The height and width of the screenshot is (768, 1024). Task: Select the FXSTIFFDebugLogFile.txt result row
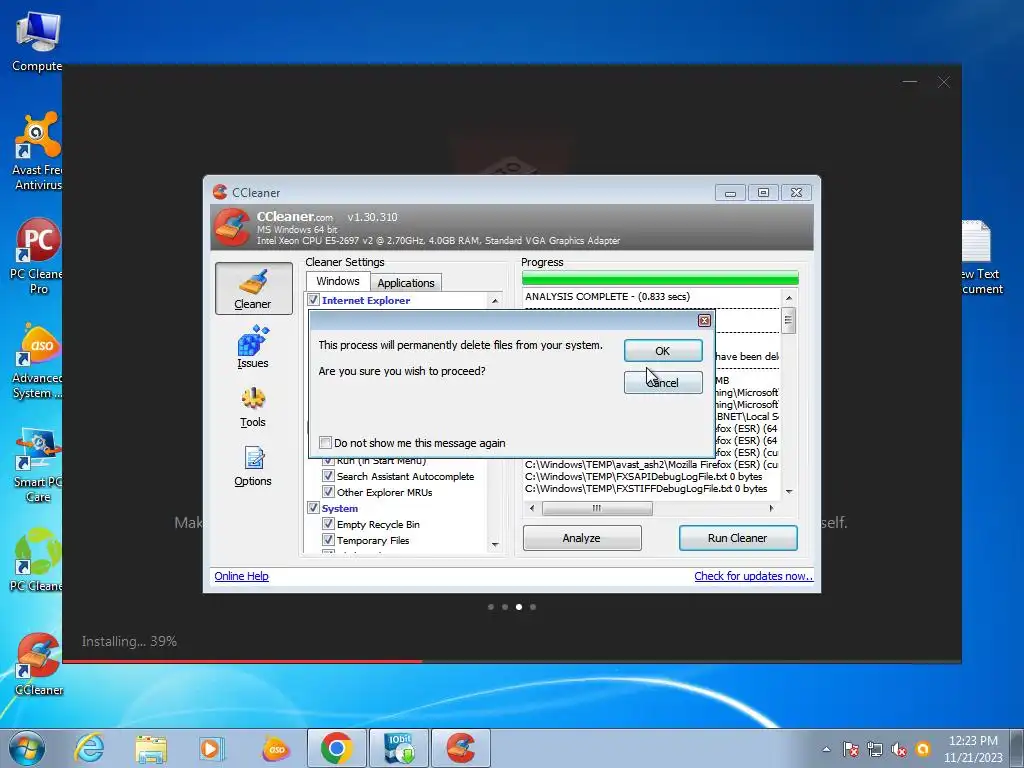tap(646, 488)
